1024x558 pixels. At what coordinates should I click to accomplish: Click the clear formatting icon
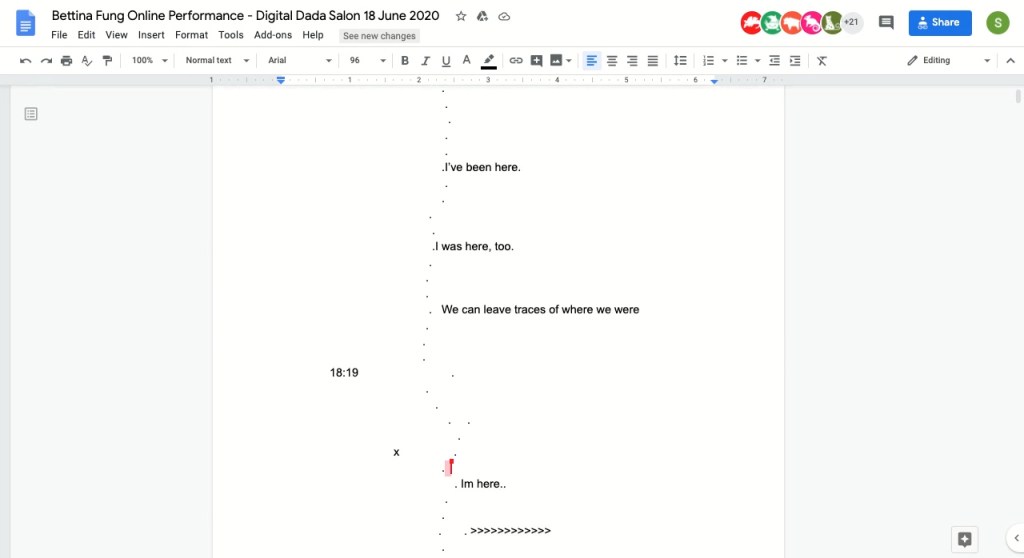point(822,61)
